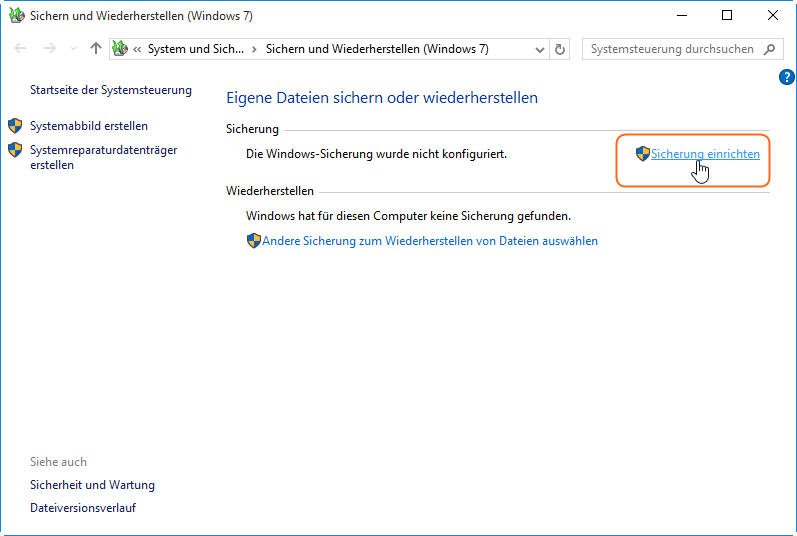
Task: Close the Sichern und Wiederherstellen window
Action: click(x=773, y=15)
